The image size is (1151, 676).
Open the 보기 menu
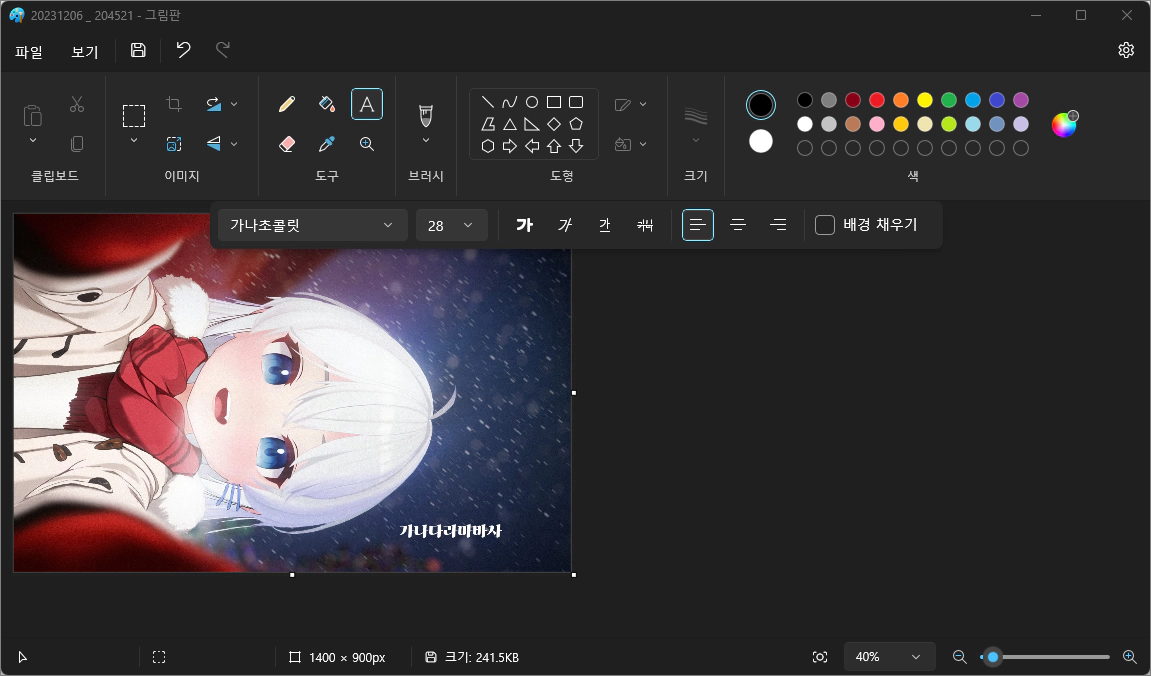(84, 51)
